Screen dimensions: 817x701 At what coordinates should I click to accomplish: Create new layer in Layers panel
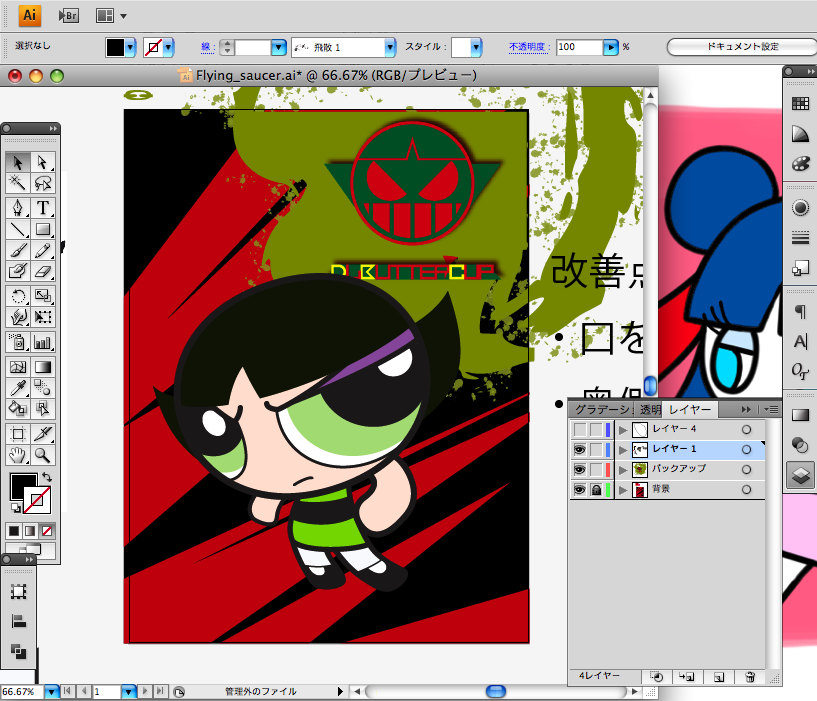click(719, 677)
